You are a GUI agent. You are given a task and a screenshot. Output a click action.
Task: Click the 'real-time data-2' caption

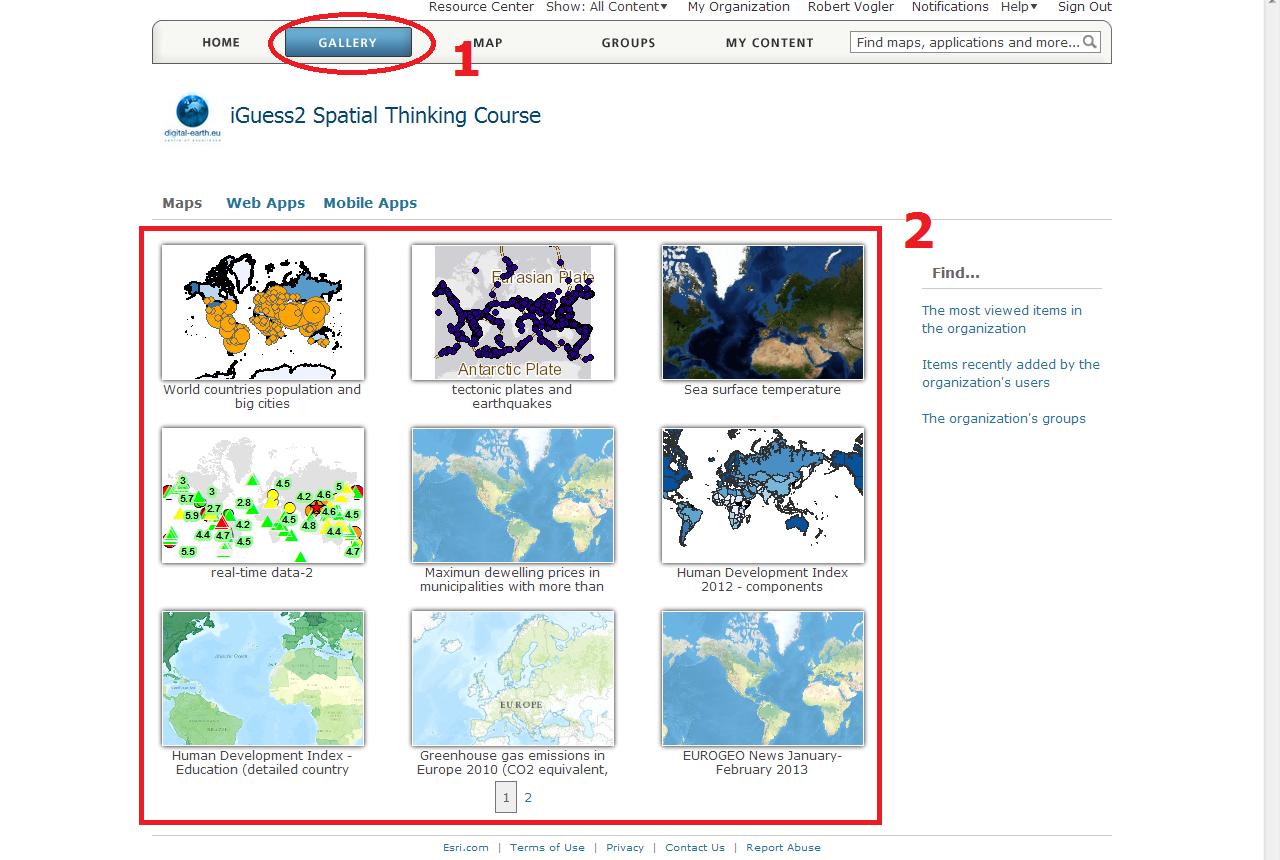click(x=262, y=573)
